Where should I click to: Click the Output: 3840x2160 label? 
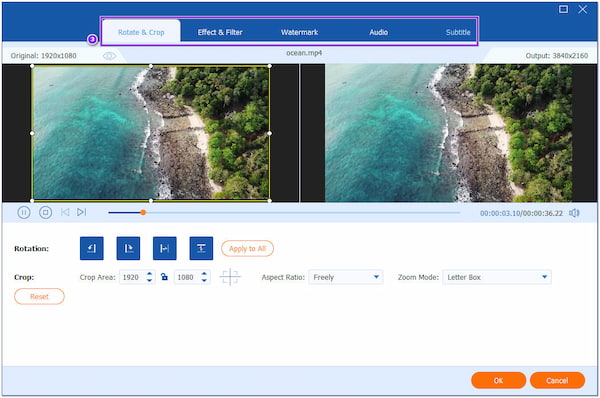click(556, 55)
